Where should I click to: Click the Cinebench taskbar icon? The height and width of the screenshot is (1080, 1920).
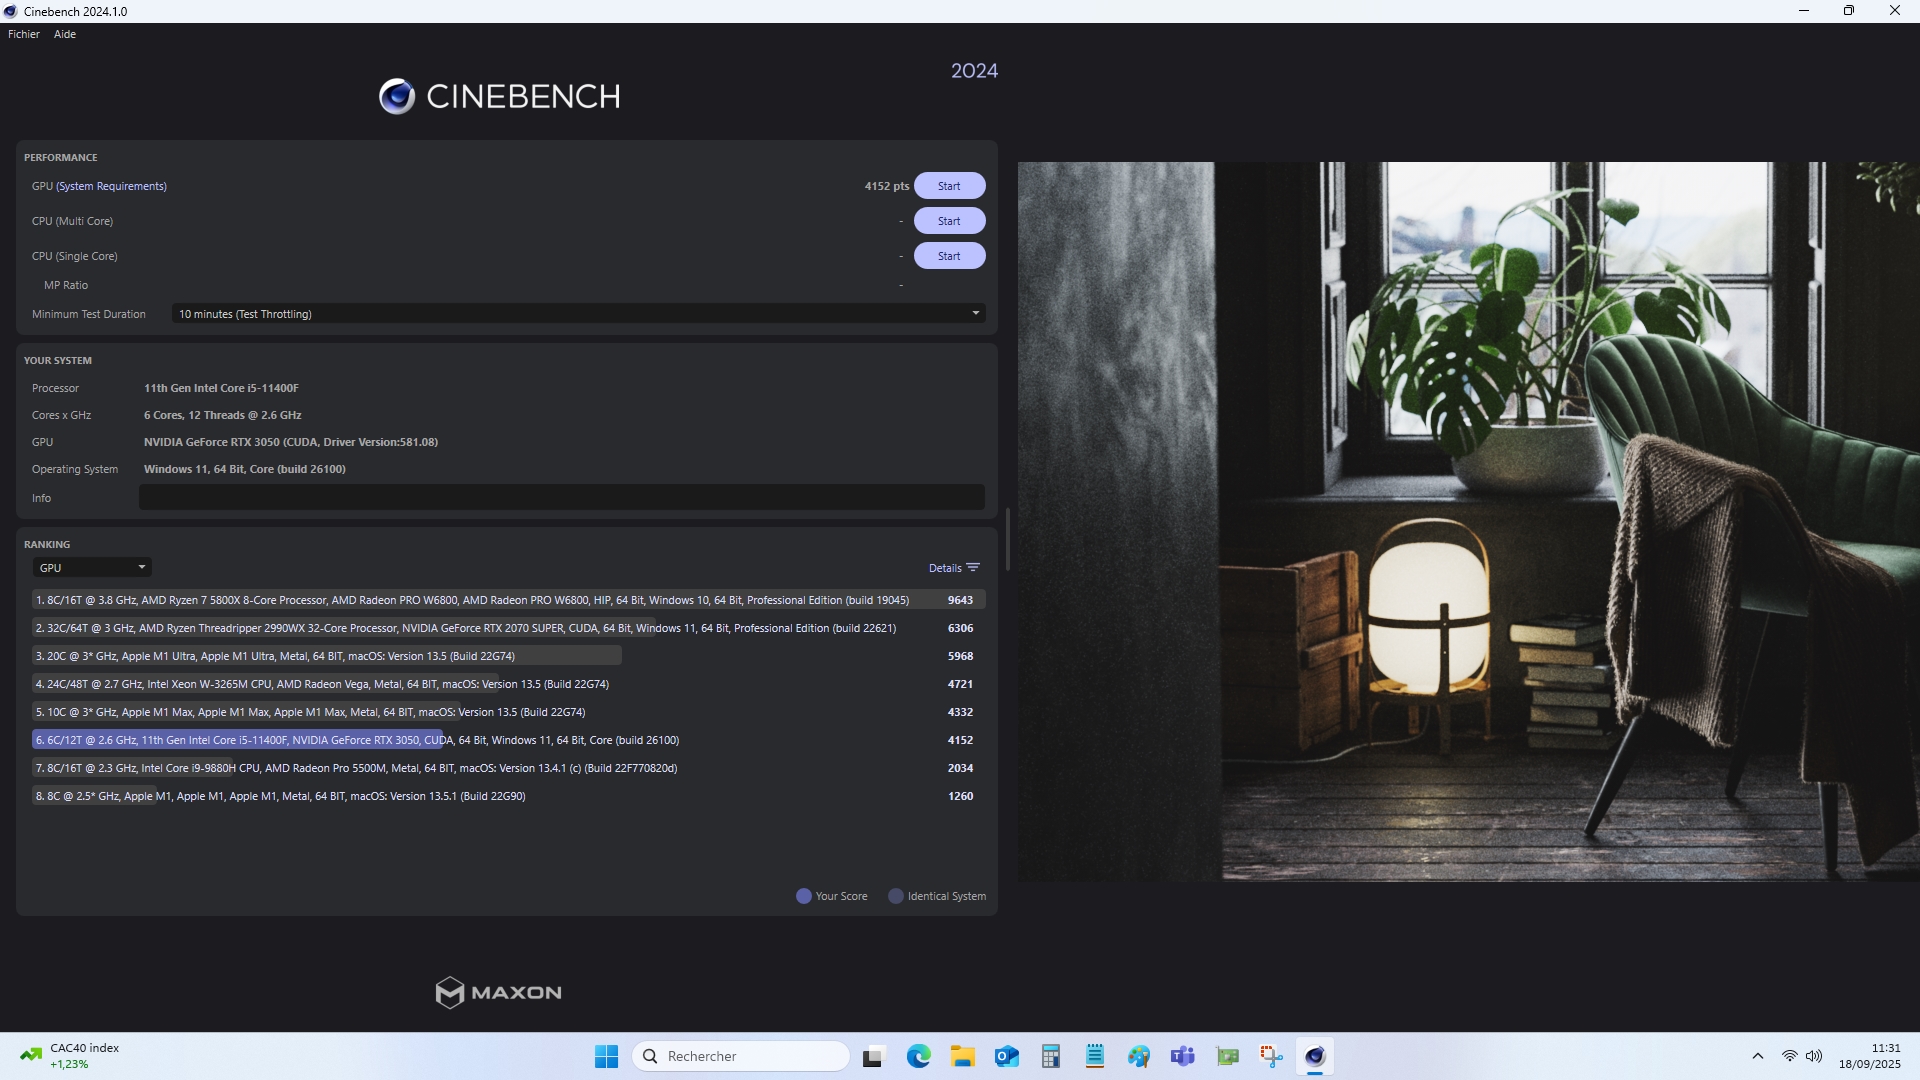point(1314,1056)
